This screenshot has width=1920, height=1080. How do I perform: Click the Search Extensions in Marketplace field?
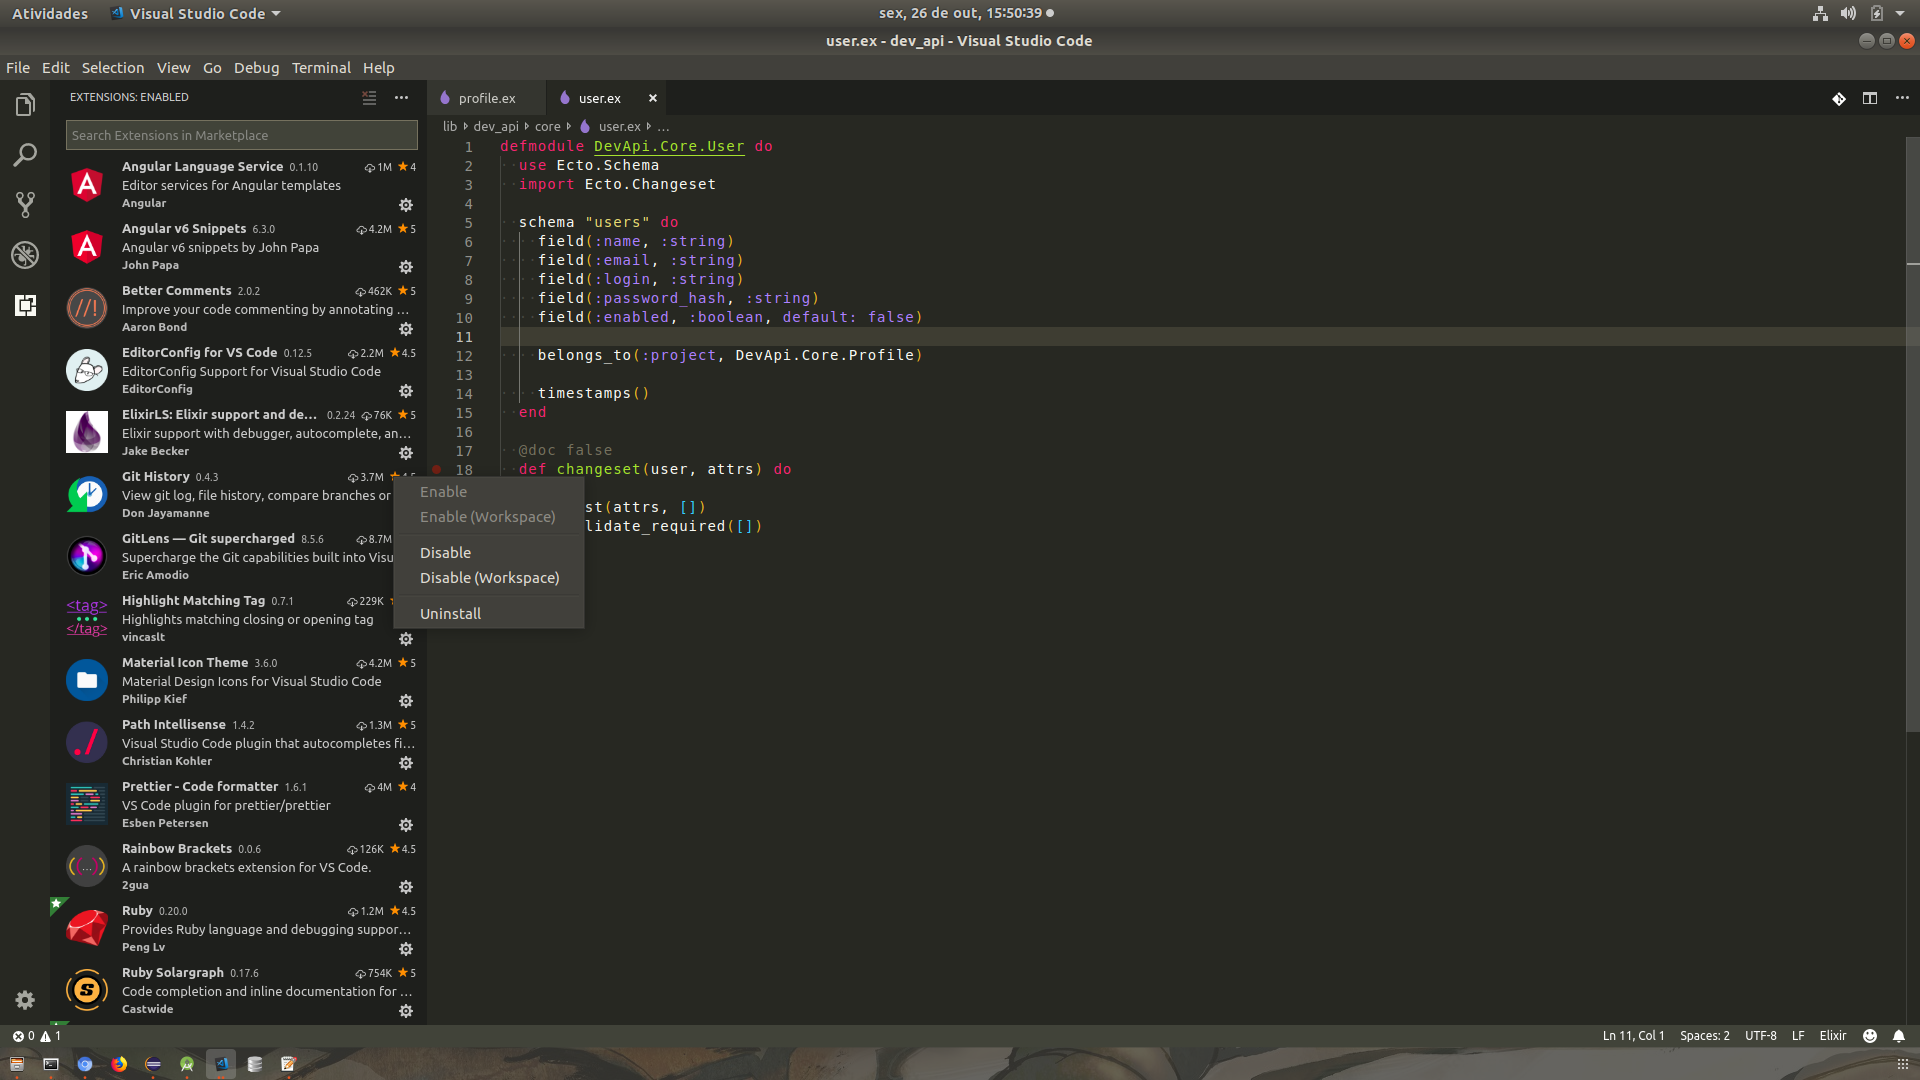(x=240, y=135)
